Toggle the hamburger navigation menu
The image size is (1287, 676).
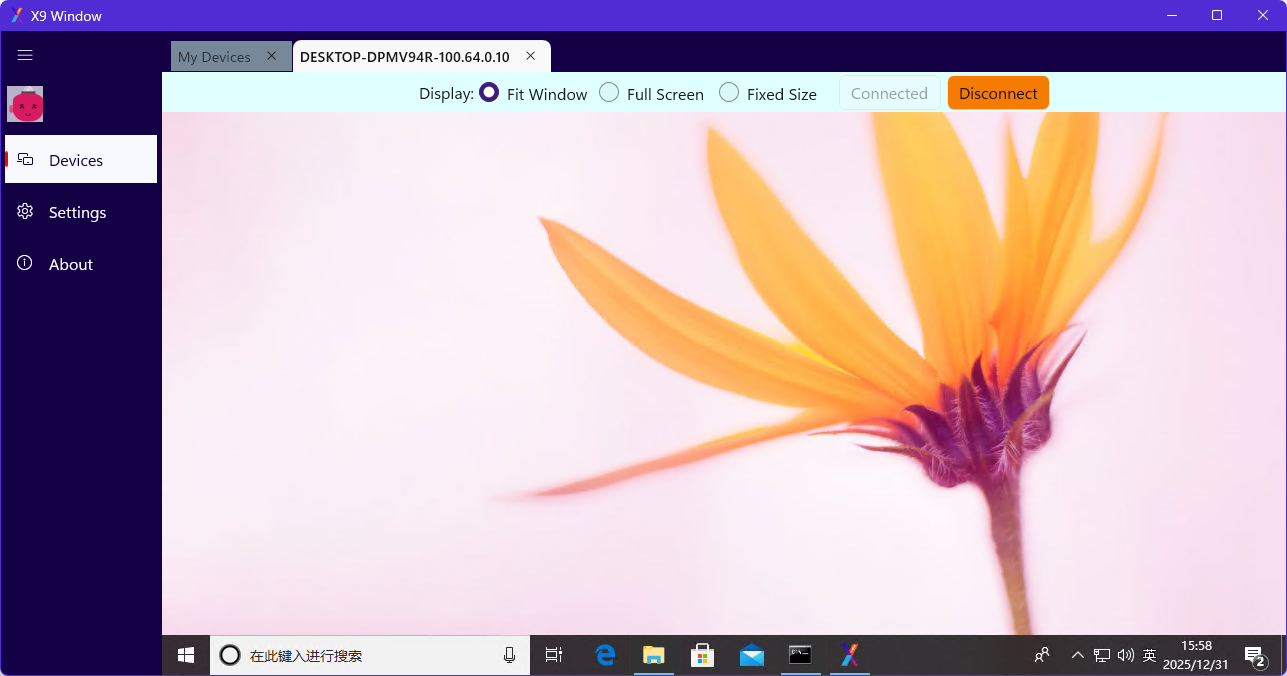(x=25, y=56)
